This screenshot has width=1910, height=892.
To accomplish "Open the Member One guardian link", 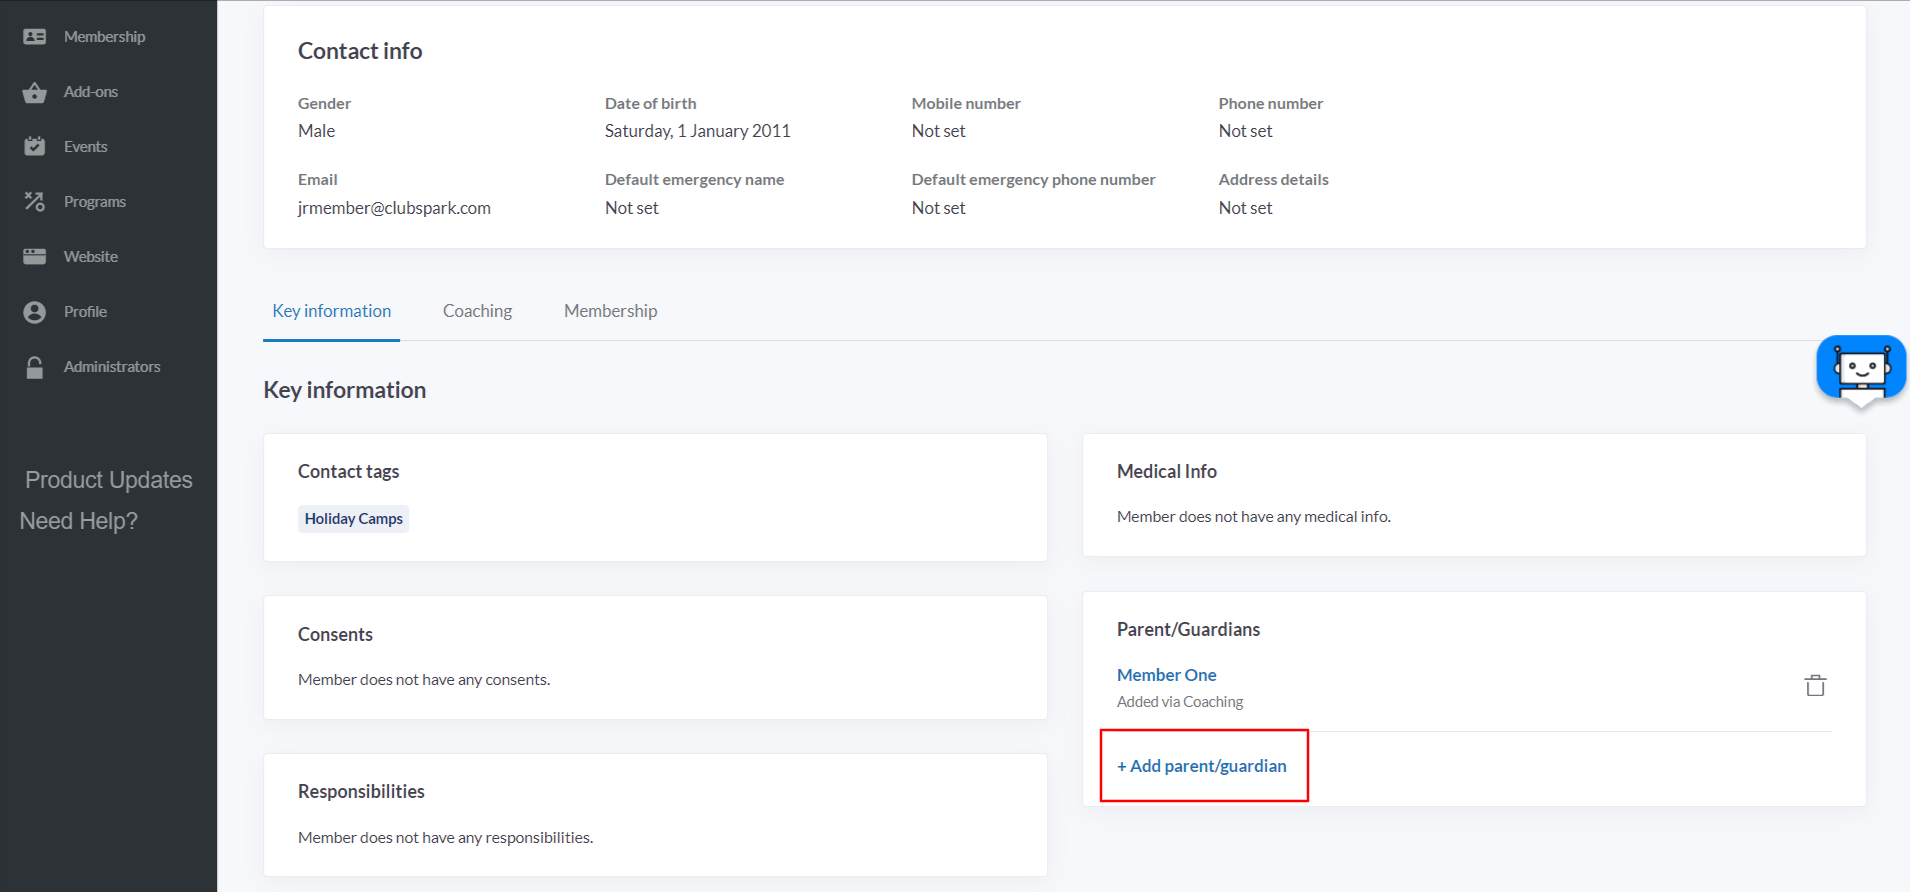I will [1166, 675].
